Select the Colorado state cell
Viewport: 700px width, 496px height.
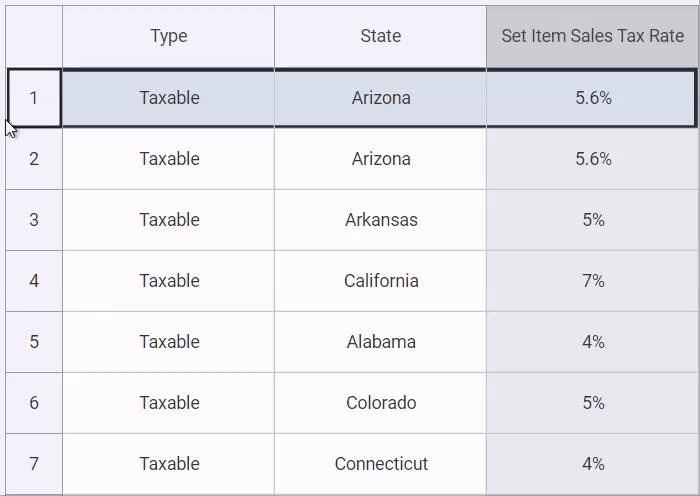381,403
